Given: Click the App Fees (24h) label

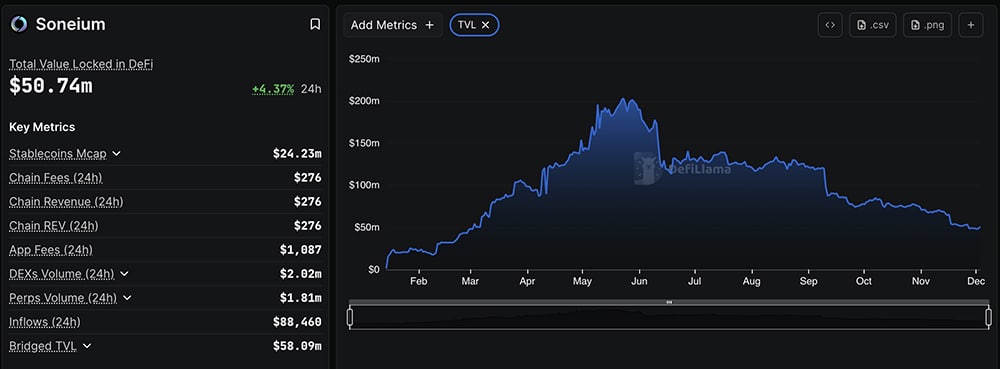Looking at the screenshot, I should [51, 250].
